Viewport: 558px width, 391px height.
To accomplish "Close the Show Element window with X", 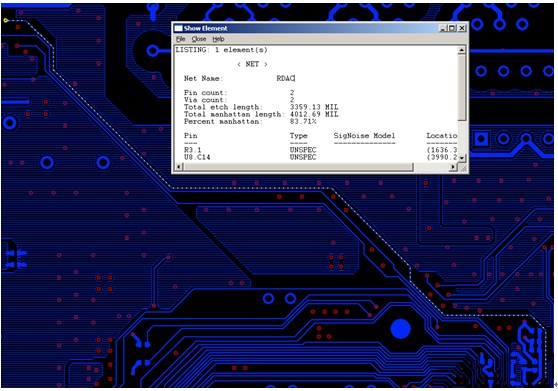I will coord(462,28).
